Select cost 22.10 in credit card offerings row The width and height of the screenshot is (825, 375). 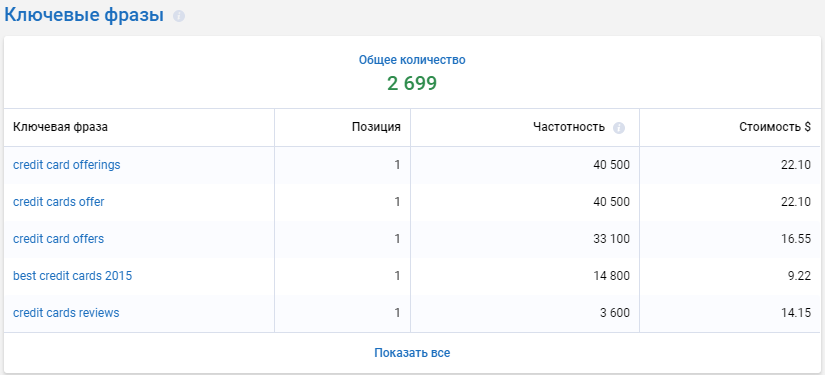(796, 165)
